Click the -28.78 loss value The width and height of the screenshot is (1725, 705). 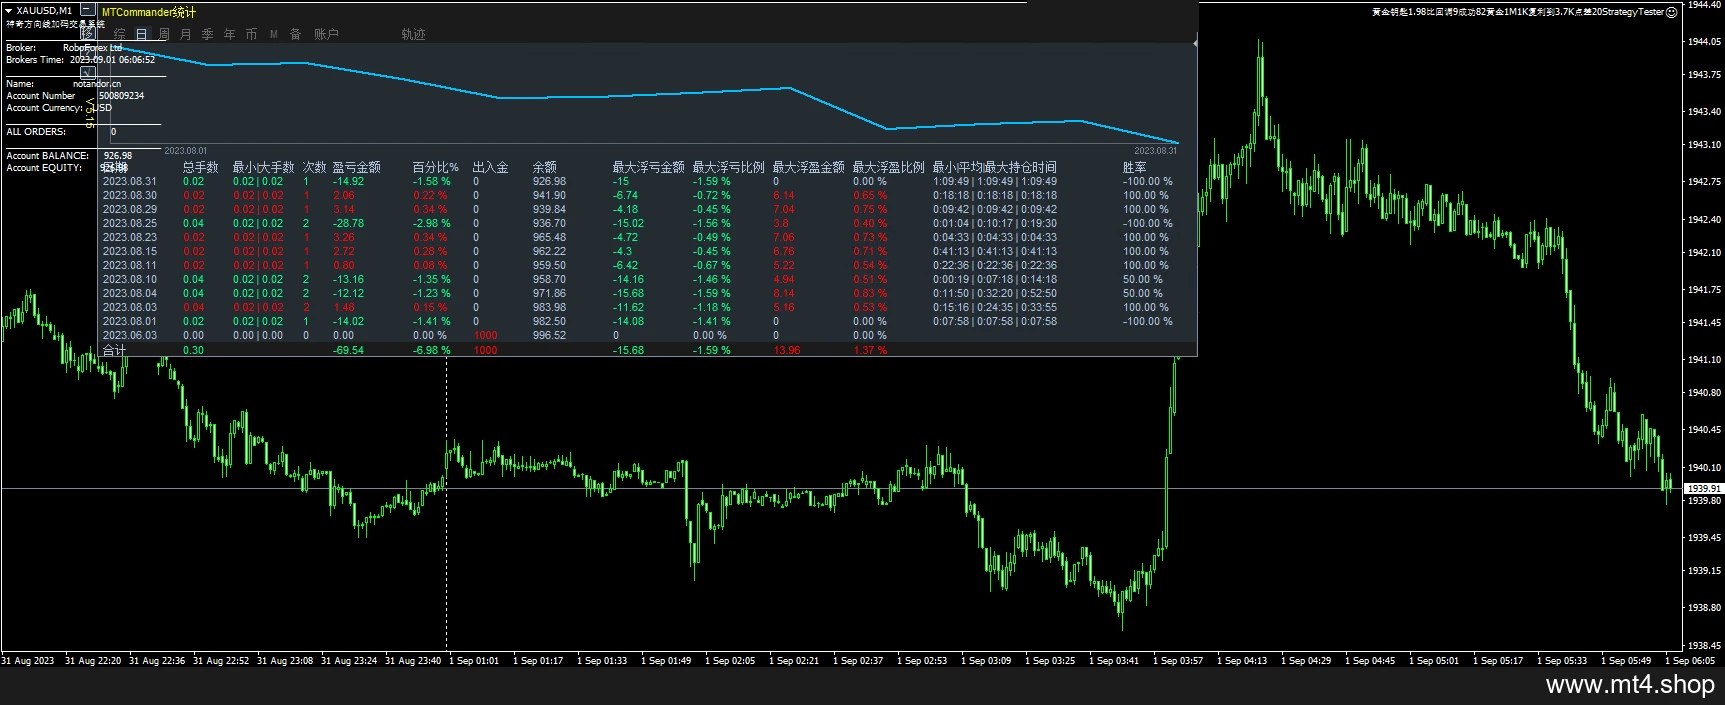(348, 223)
